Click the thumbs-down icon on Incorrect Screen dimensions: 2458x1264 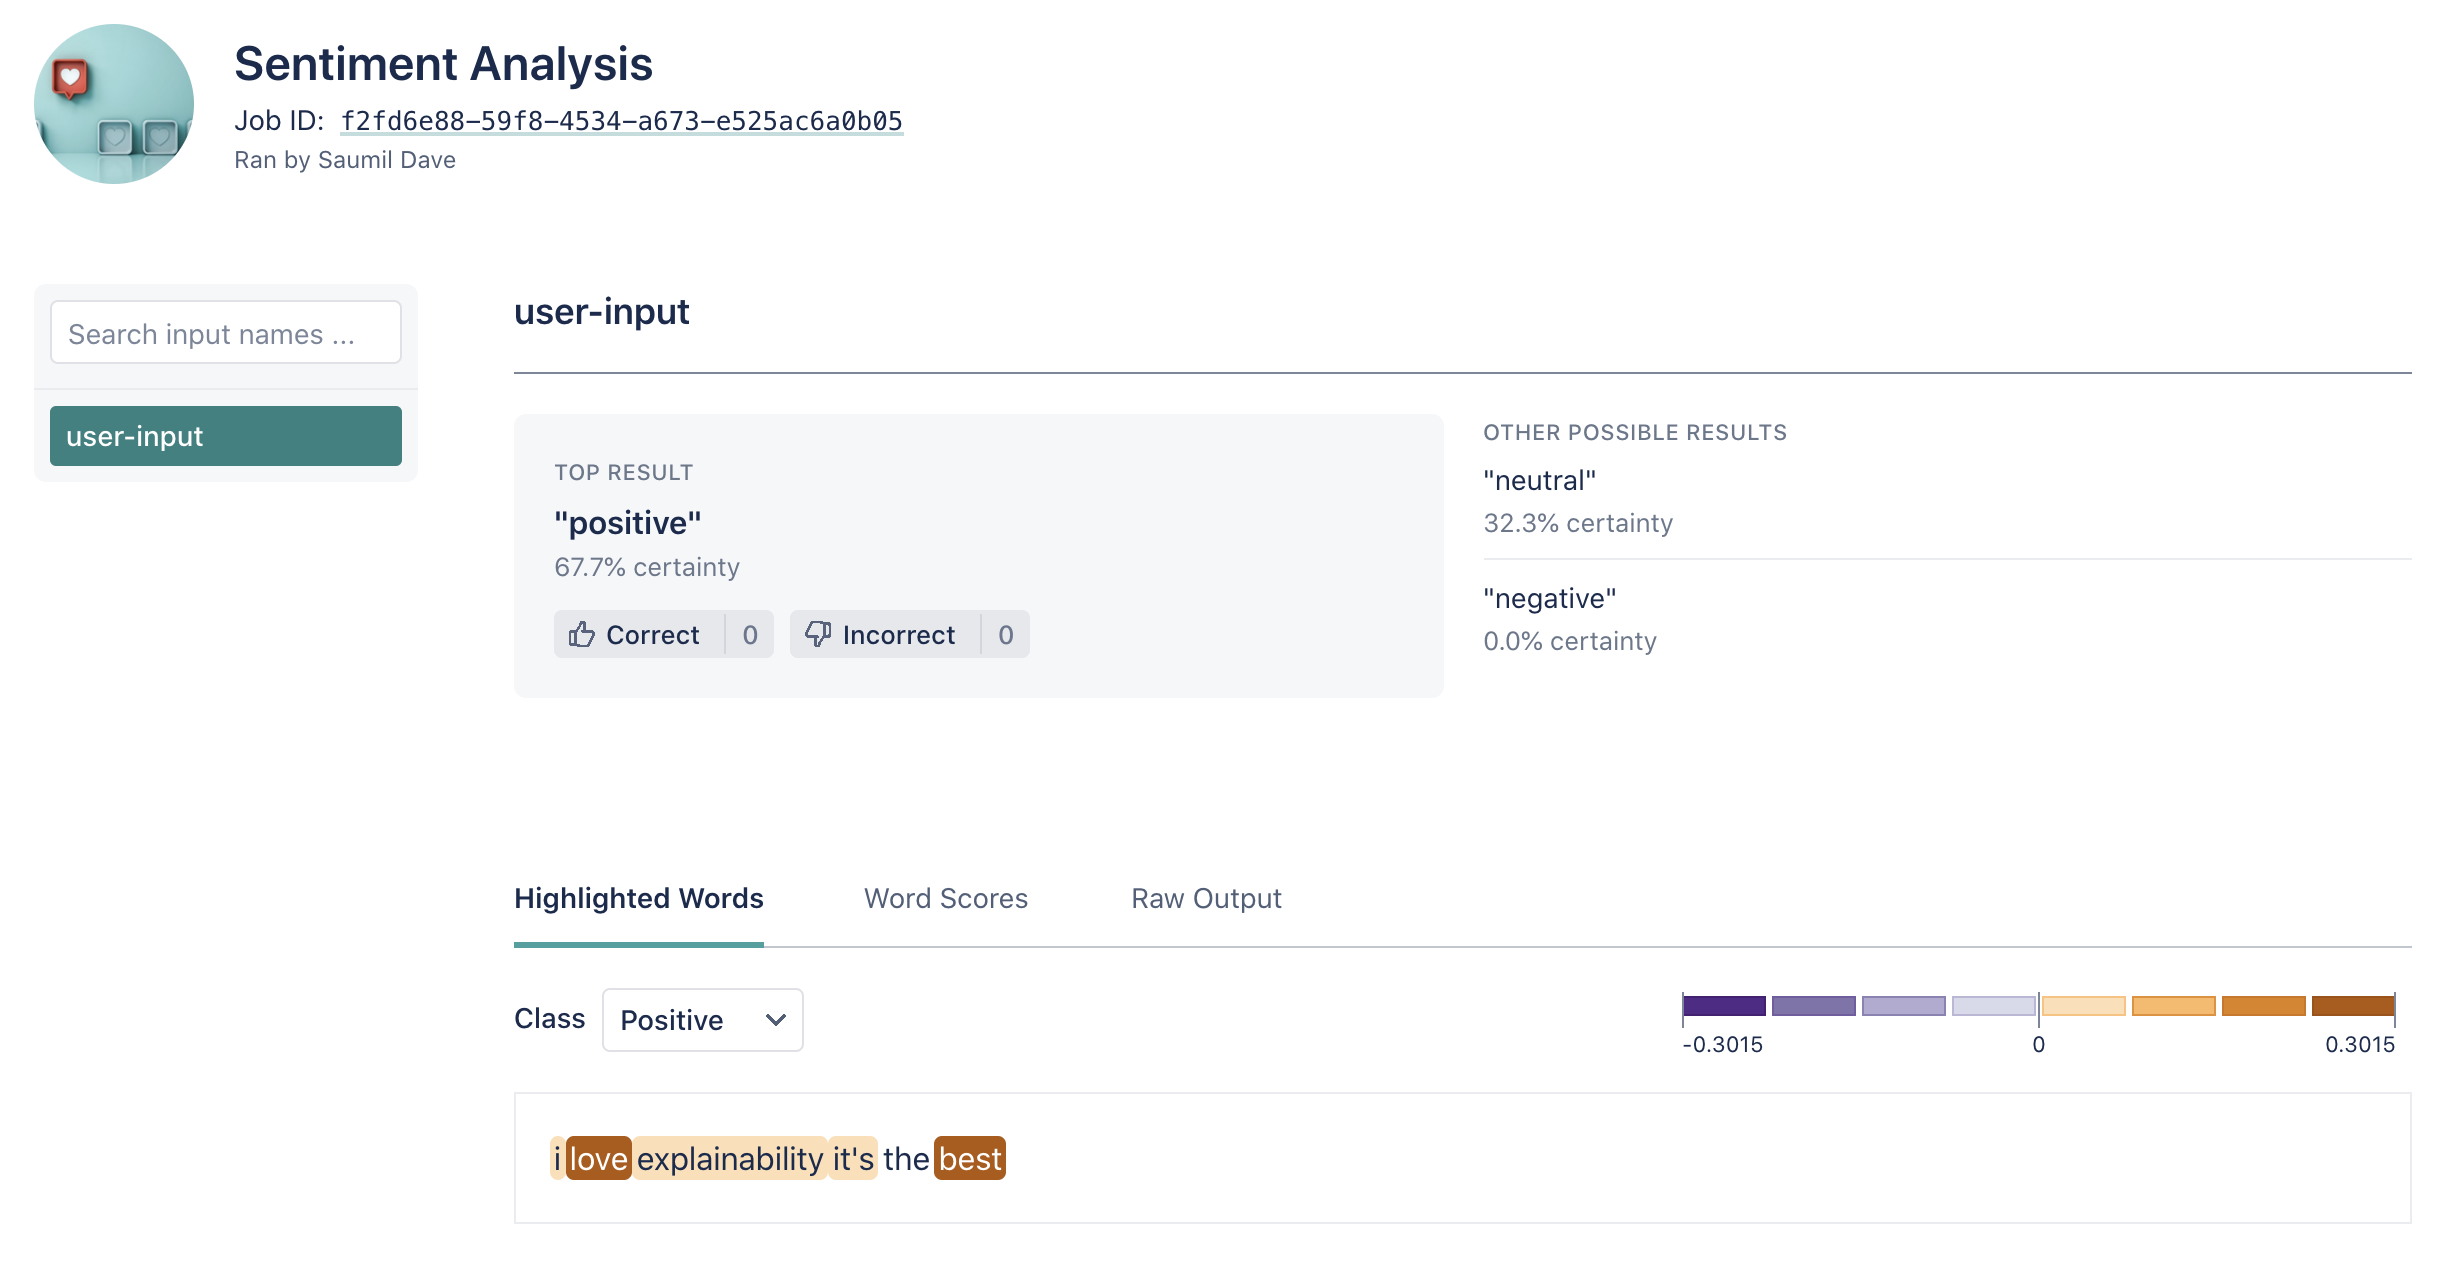[x=818, y=634]
